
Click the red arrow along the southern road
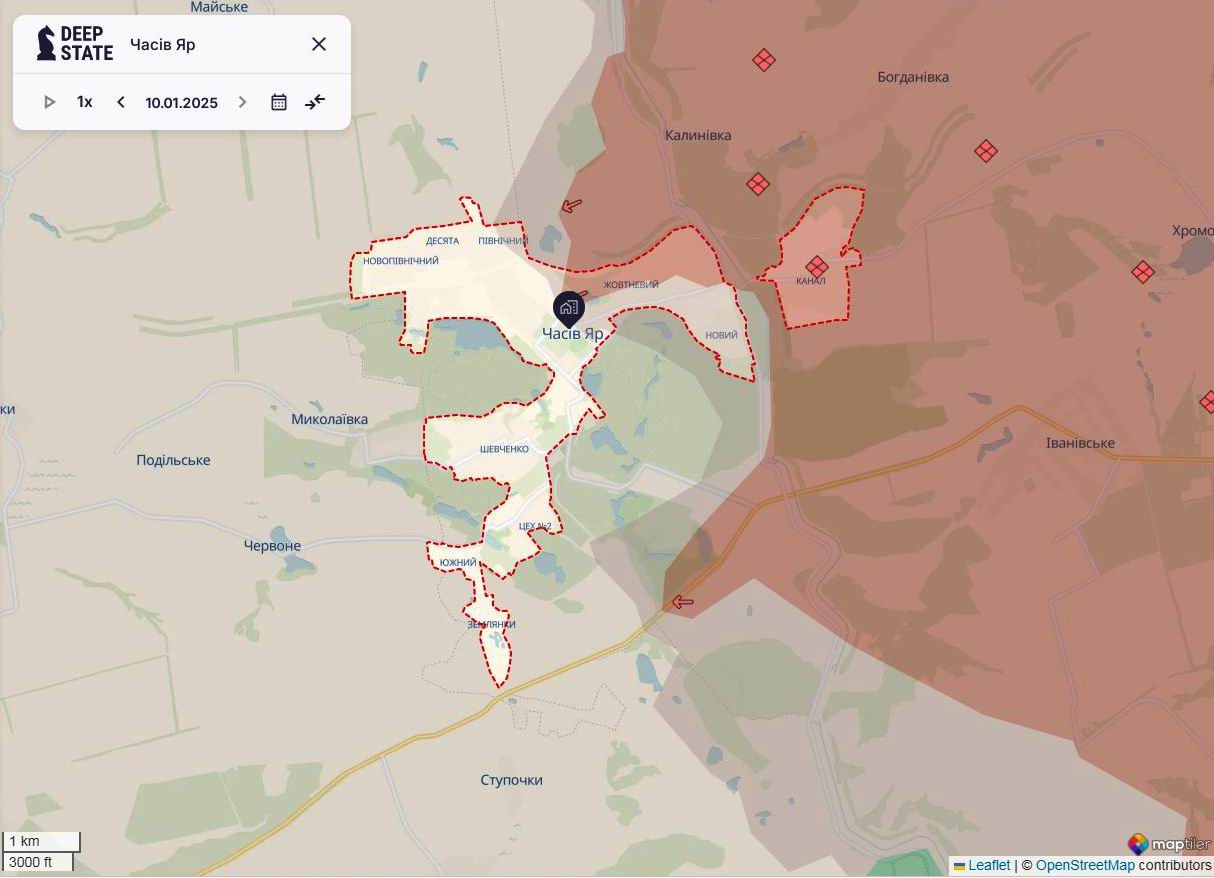[x=683, y=602]
